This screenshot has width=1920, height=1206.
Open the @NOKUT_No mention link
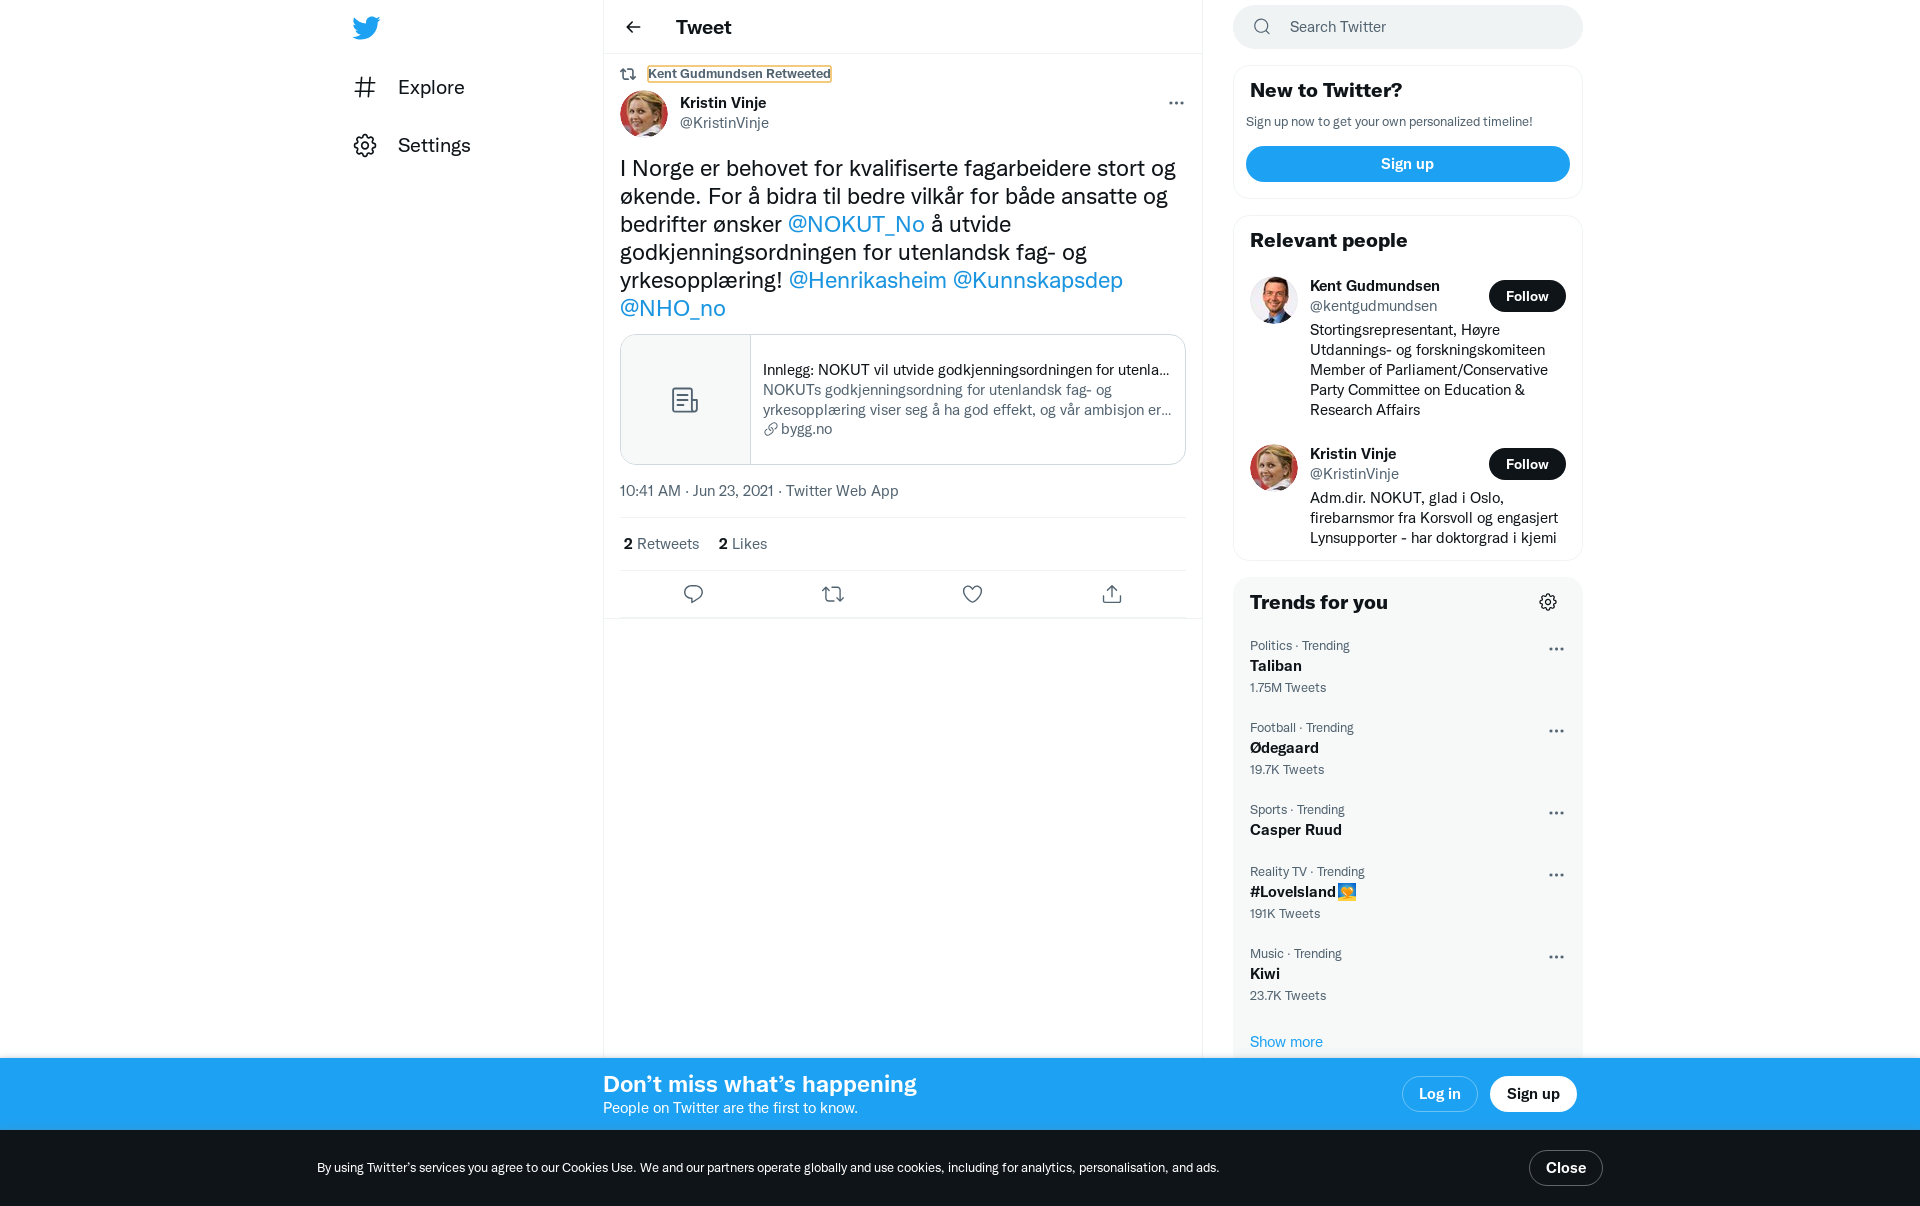point(856,224)
